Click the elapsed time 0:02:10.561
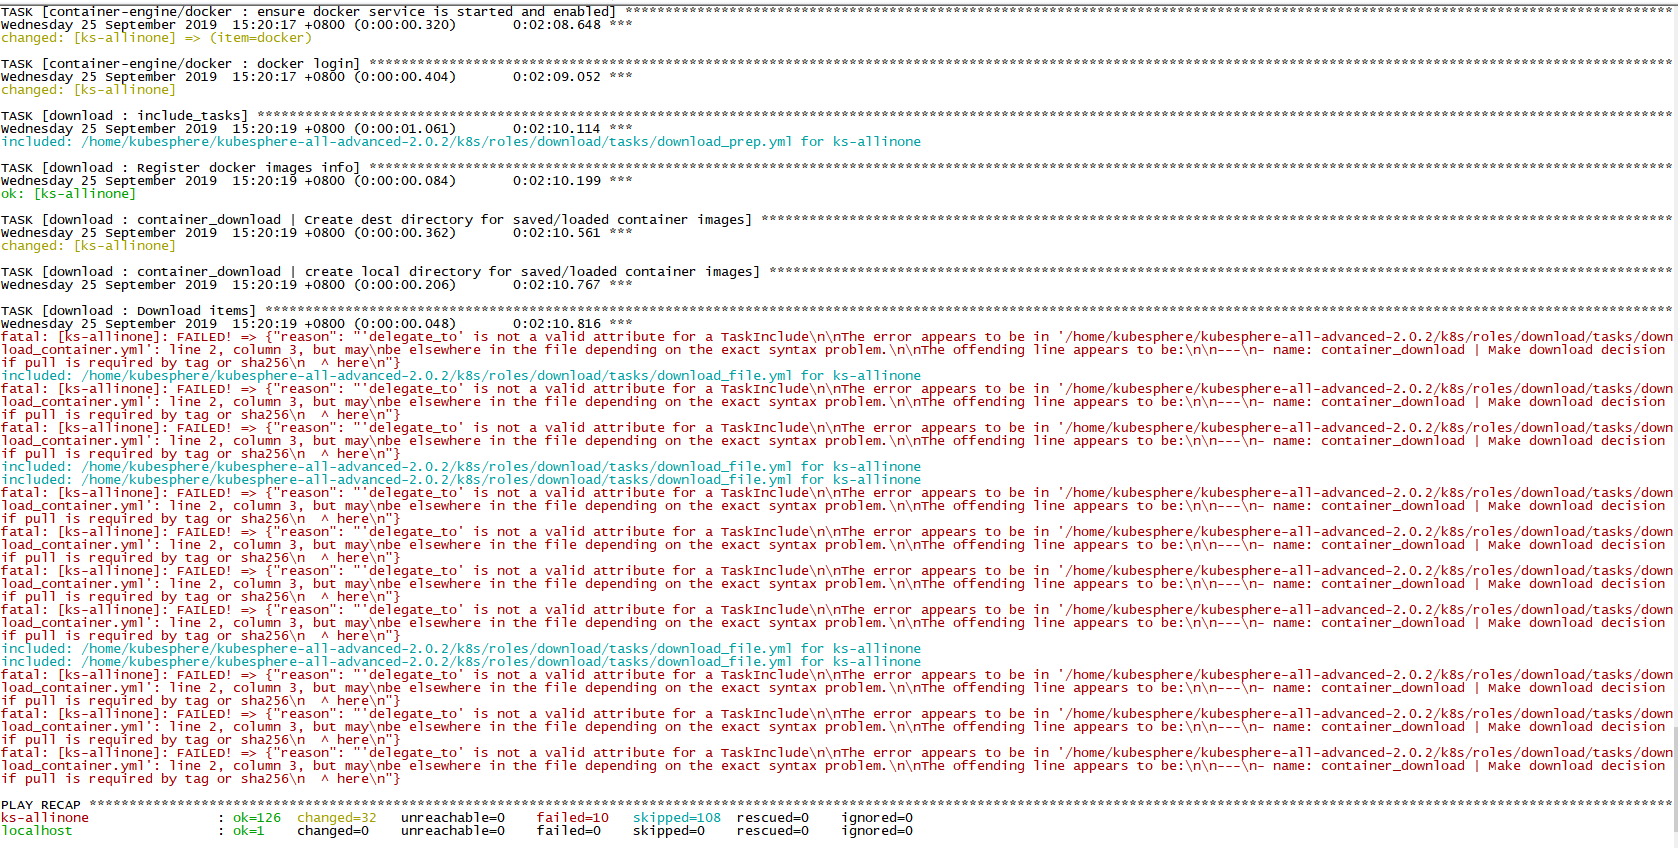 coord(557,233)
